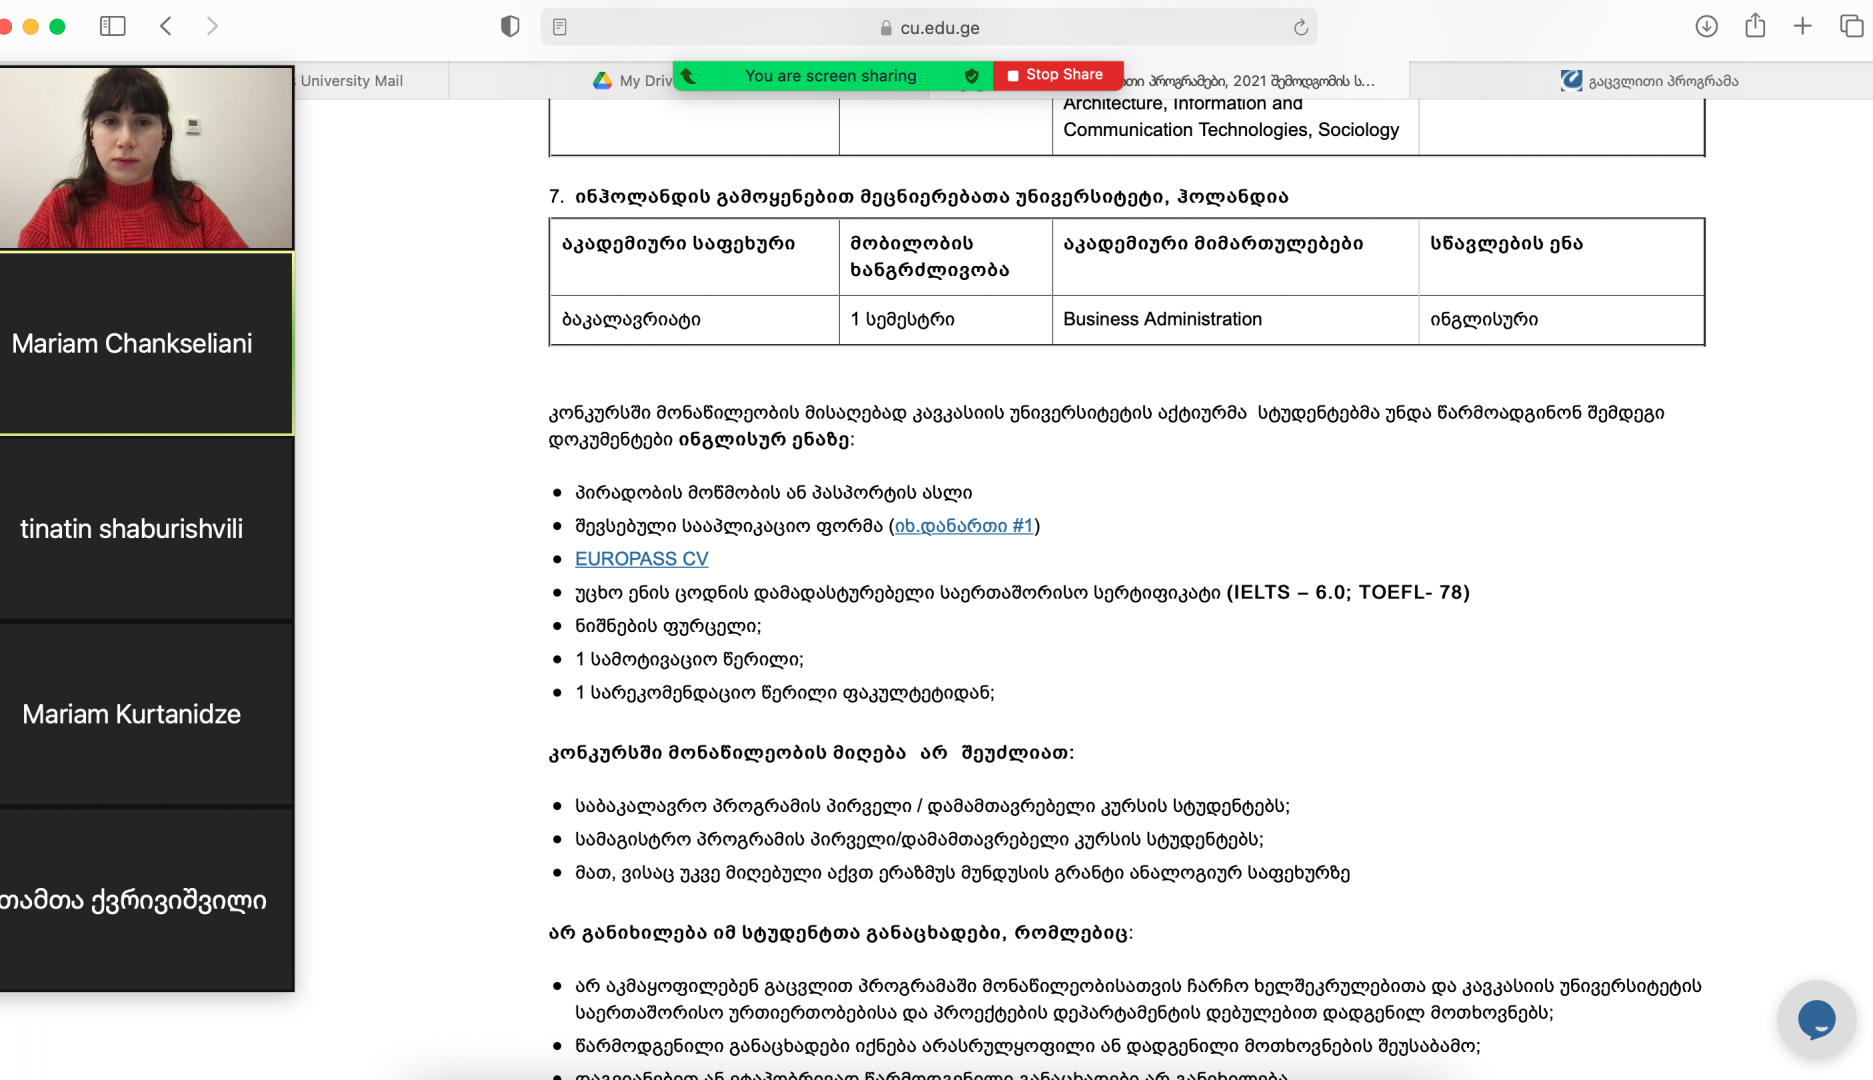Show tab overview icon
Viewport: 1873px width, 1080px height.
point(1851,26)
